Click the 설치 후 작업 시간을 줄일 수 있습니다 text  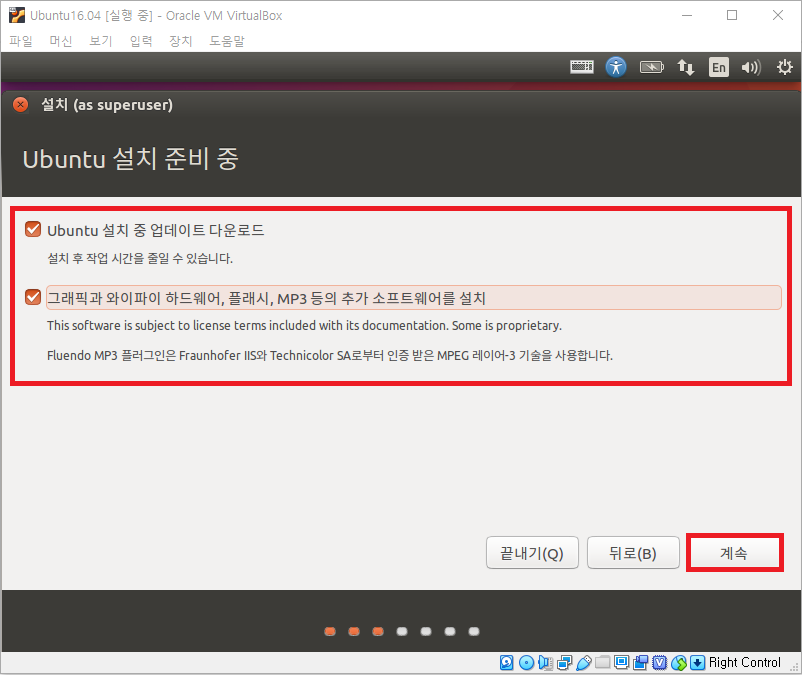(140, 258)
